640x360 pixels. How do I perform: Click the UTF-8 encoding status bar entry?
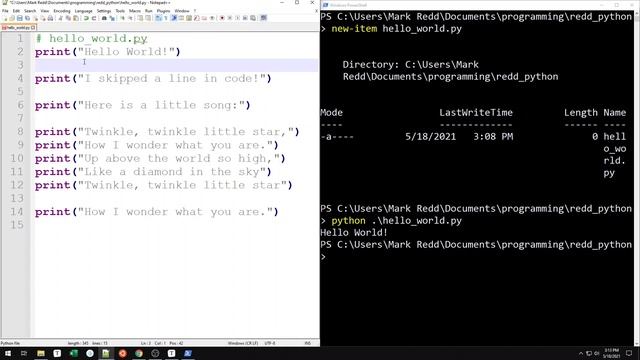(270, 343)
